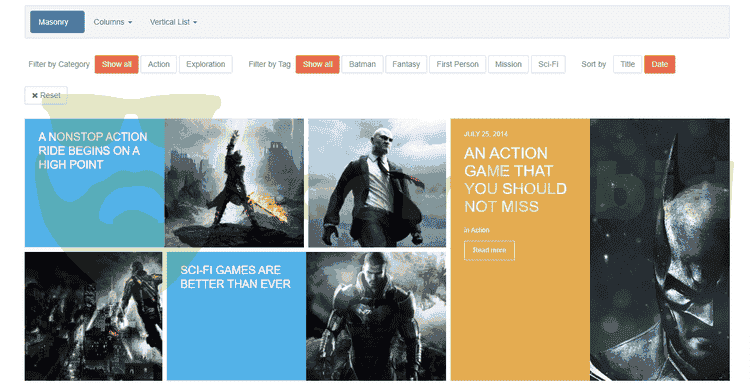The width and height of the screenshot is (750, 391).
Task: Open the Columns dropdown
Action: [113, 22]
